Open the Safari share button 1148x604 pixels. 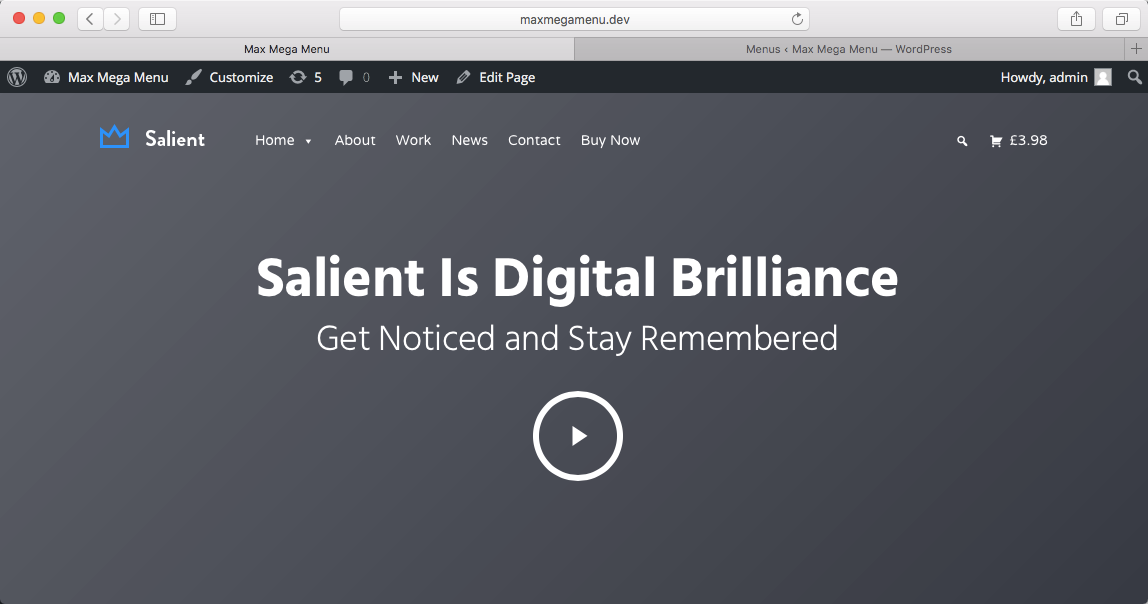click(x=1076, y=19)
